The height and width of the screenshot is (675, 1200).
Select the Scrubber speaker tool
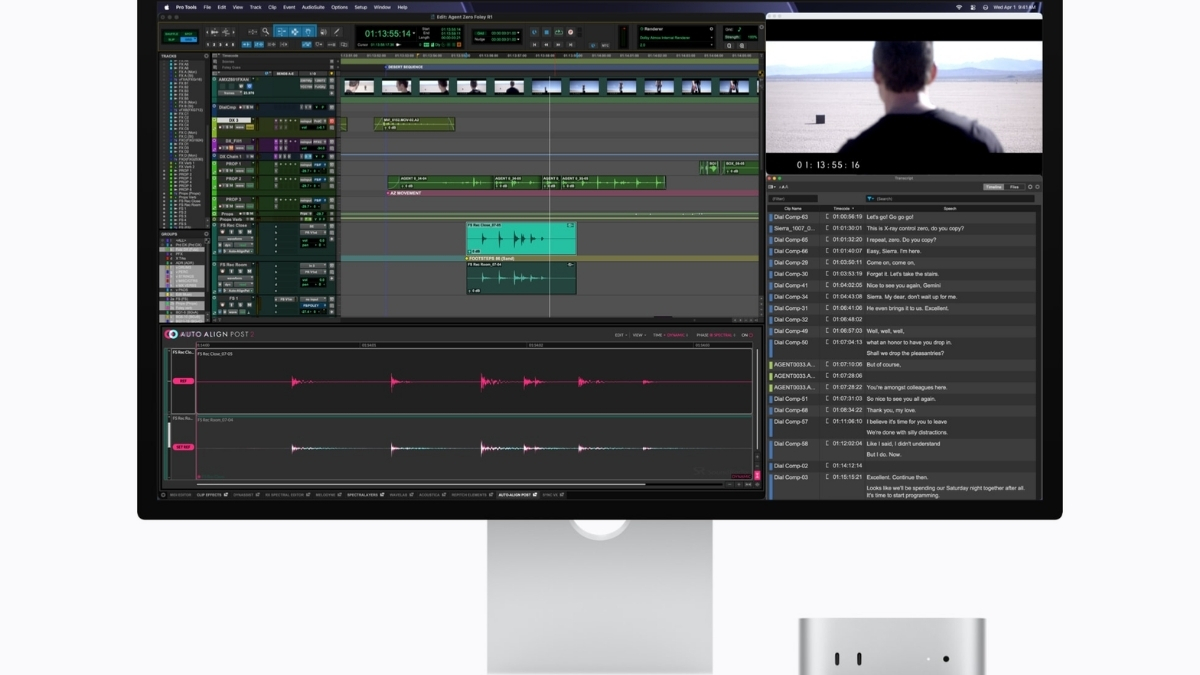point(323,31)
